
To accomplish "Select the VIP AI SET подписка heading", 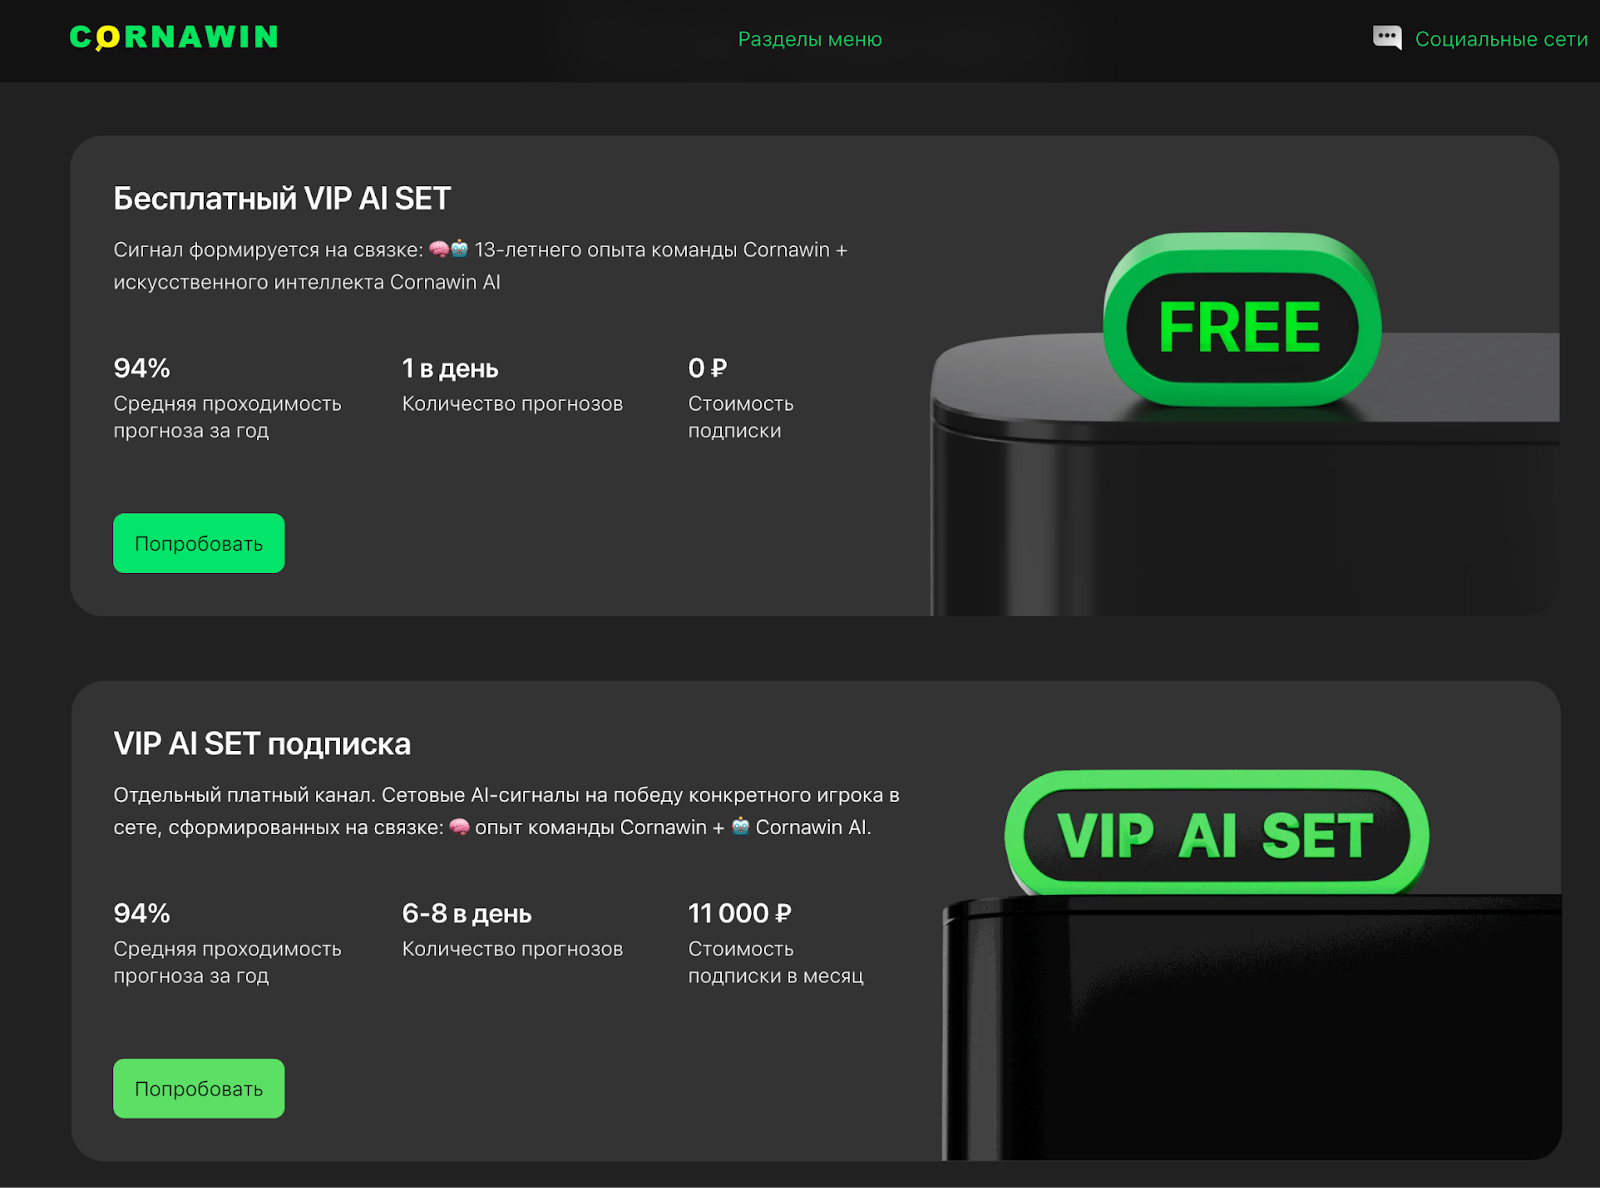I will (262, 744).
